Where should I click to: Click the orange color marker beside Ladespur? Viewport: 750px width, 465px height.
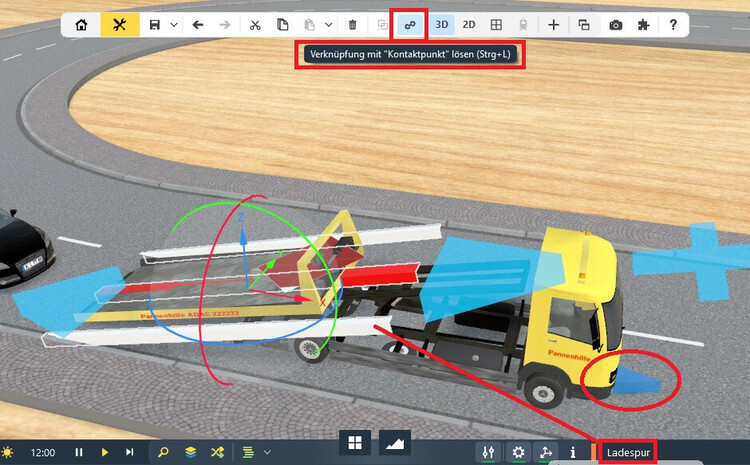pos(594,453)
